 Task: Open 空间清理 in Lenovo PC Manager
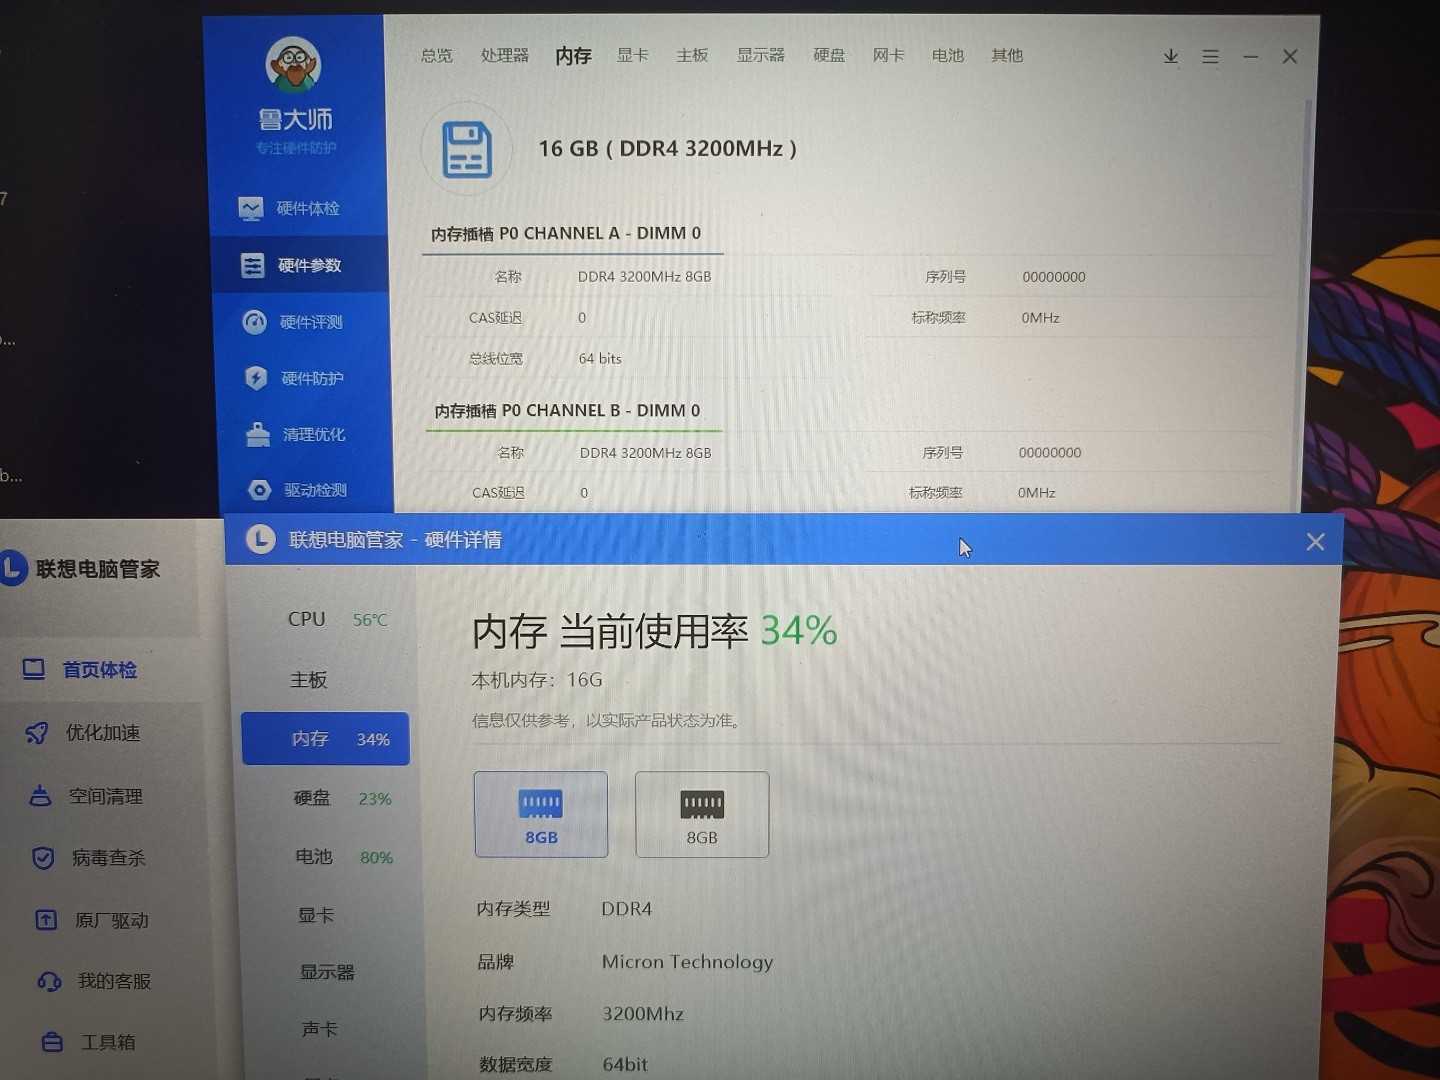pos(85,796)
